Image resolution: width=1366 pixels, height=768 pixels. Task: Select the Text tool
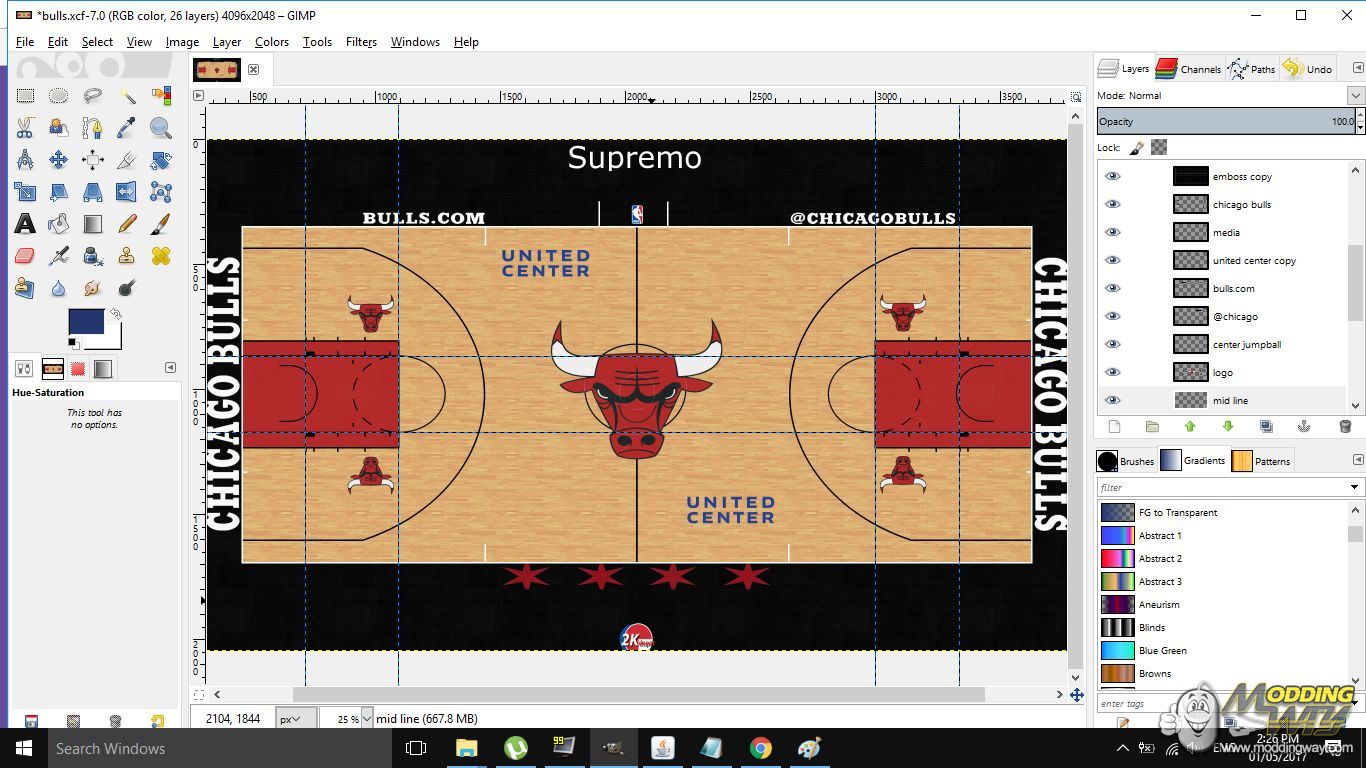point(25,224)
